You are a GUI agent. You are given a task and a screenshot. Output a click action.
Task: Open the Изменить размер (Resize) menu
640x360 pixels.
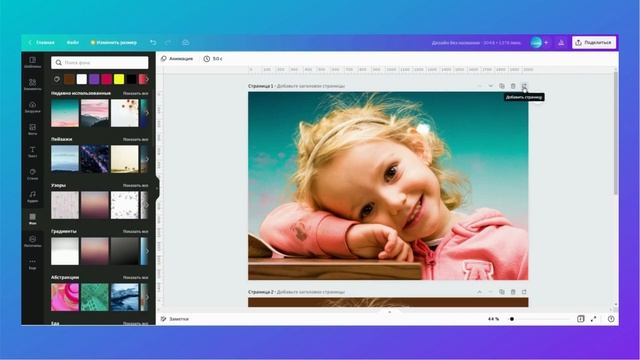114,42
